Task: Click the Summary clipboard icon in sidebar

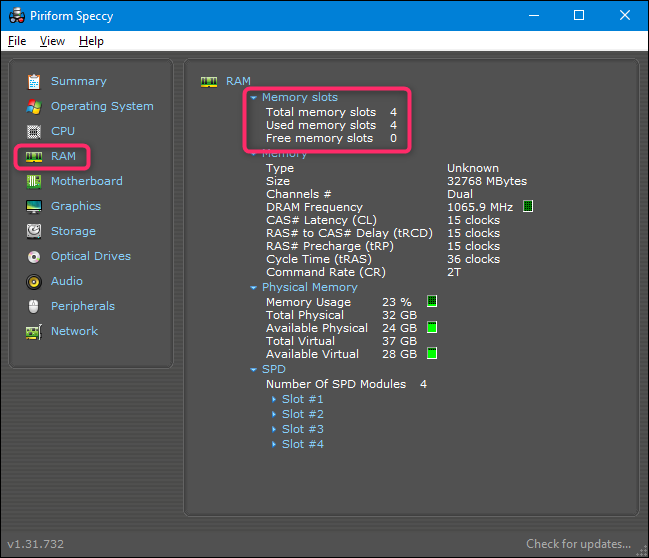Action: coord(34,81)
